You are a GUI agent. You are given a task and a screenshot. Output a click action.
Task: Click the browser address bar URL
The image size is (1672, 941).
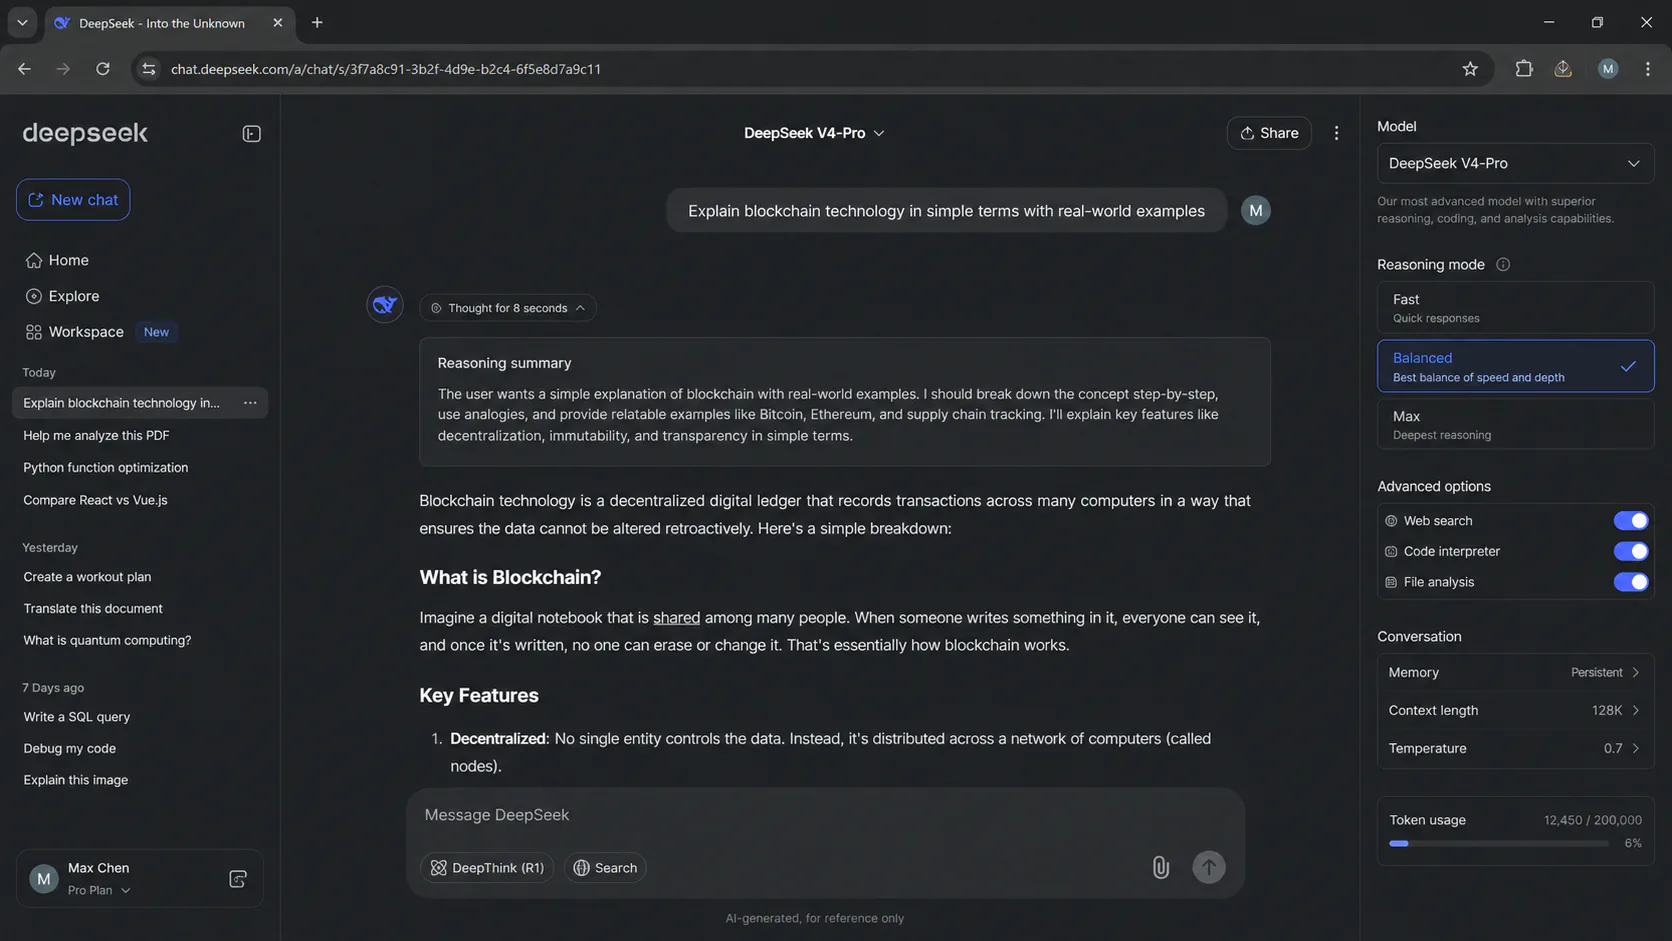coord(386,69)
